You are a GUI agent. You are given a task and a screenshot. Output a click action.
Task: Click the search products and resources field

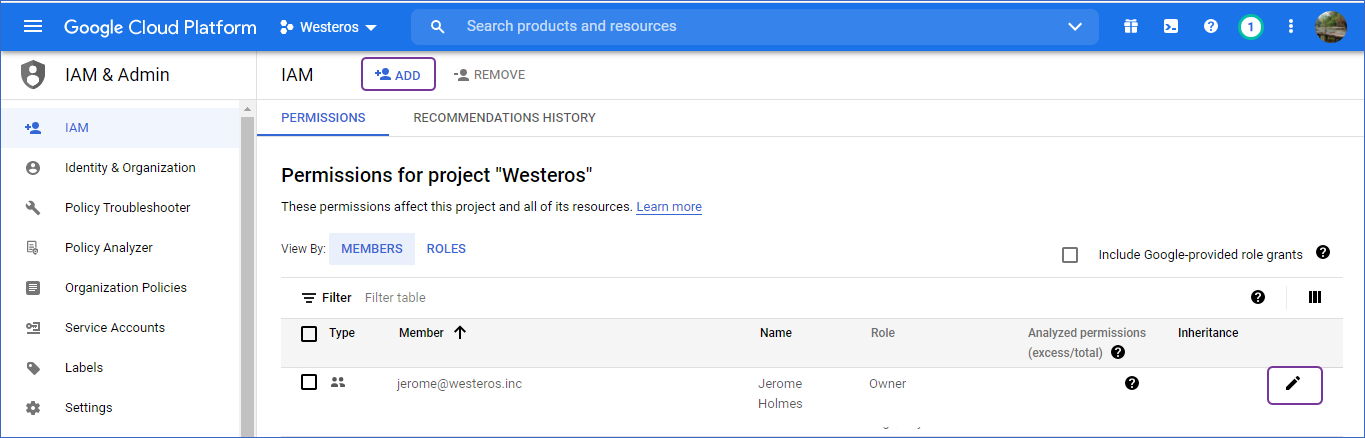[x=755, y=27]
